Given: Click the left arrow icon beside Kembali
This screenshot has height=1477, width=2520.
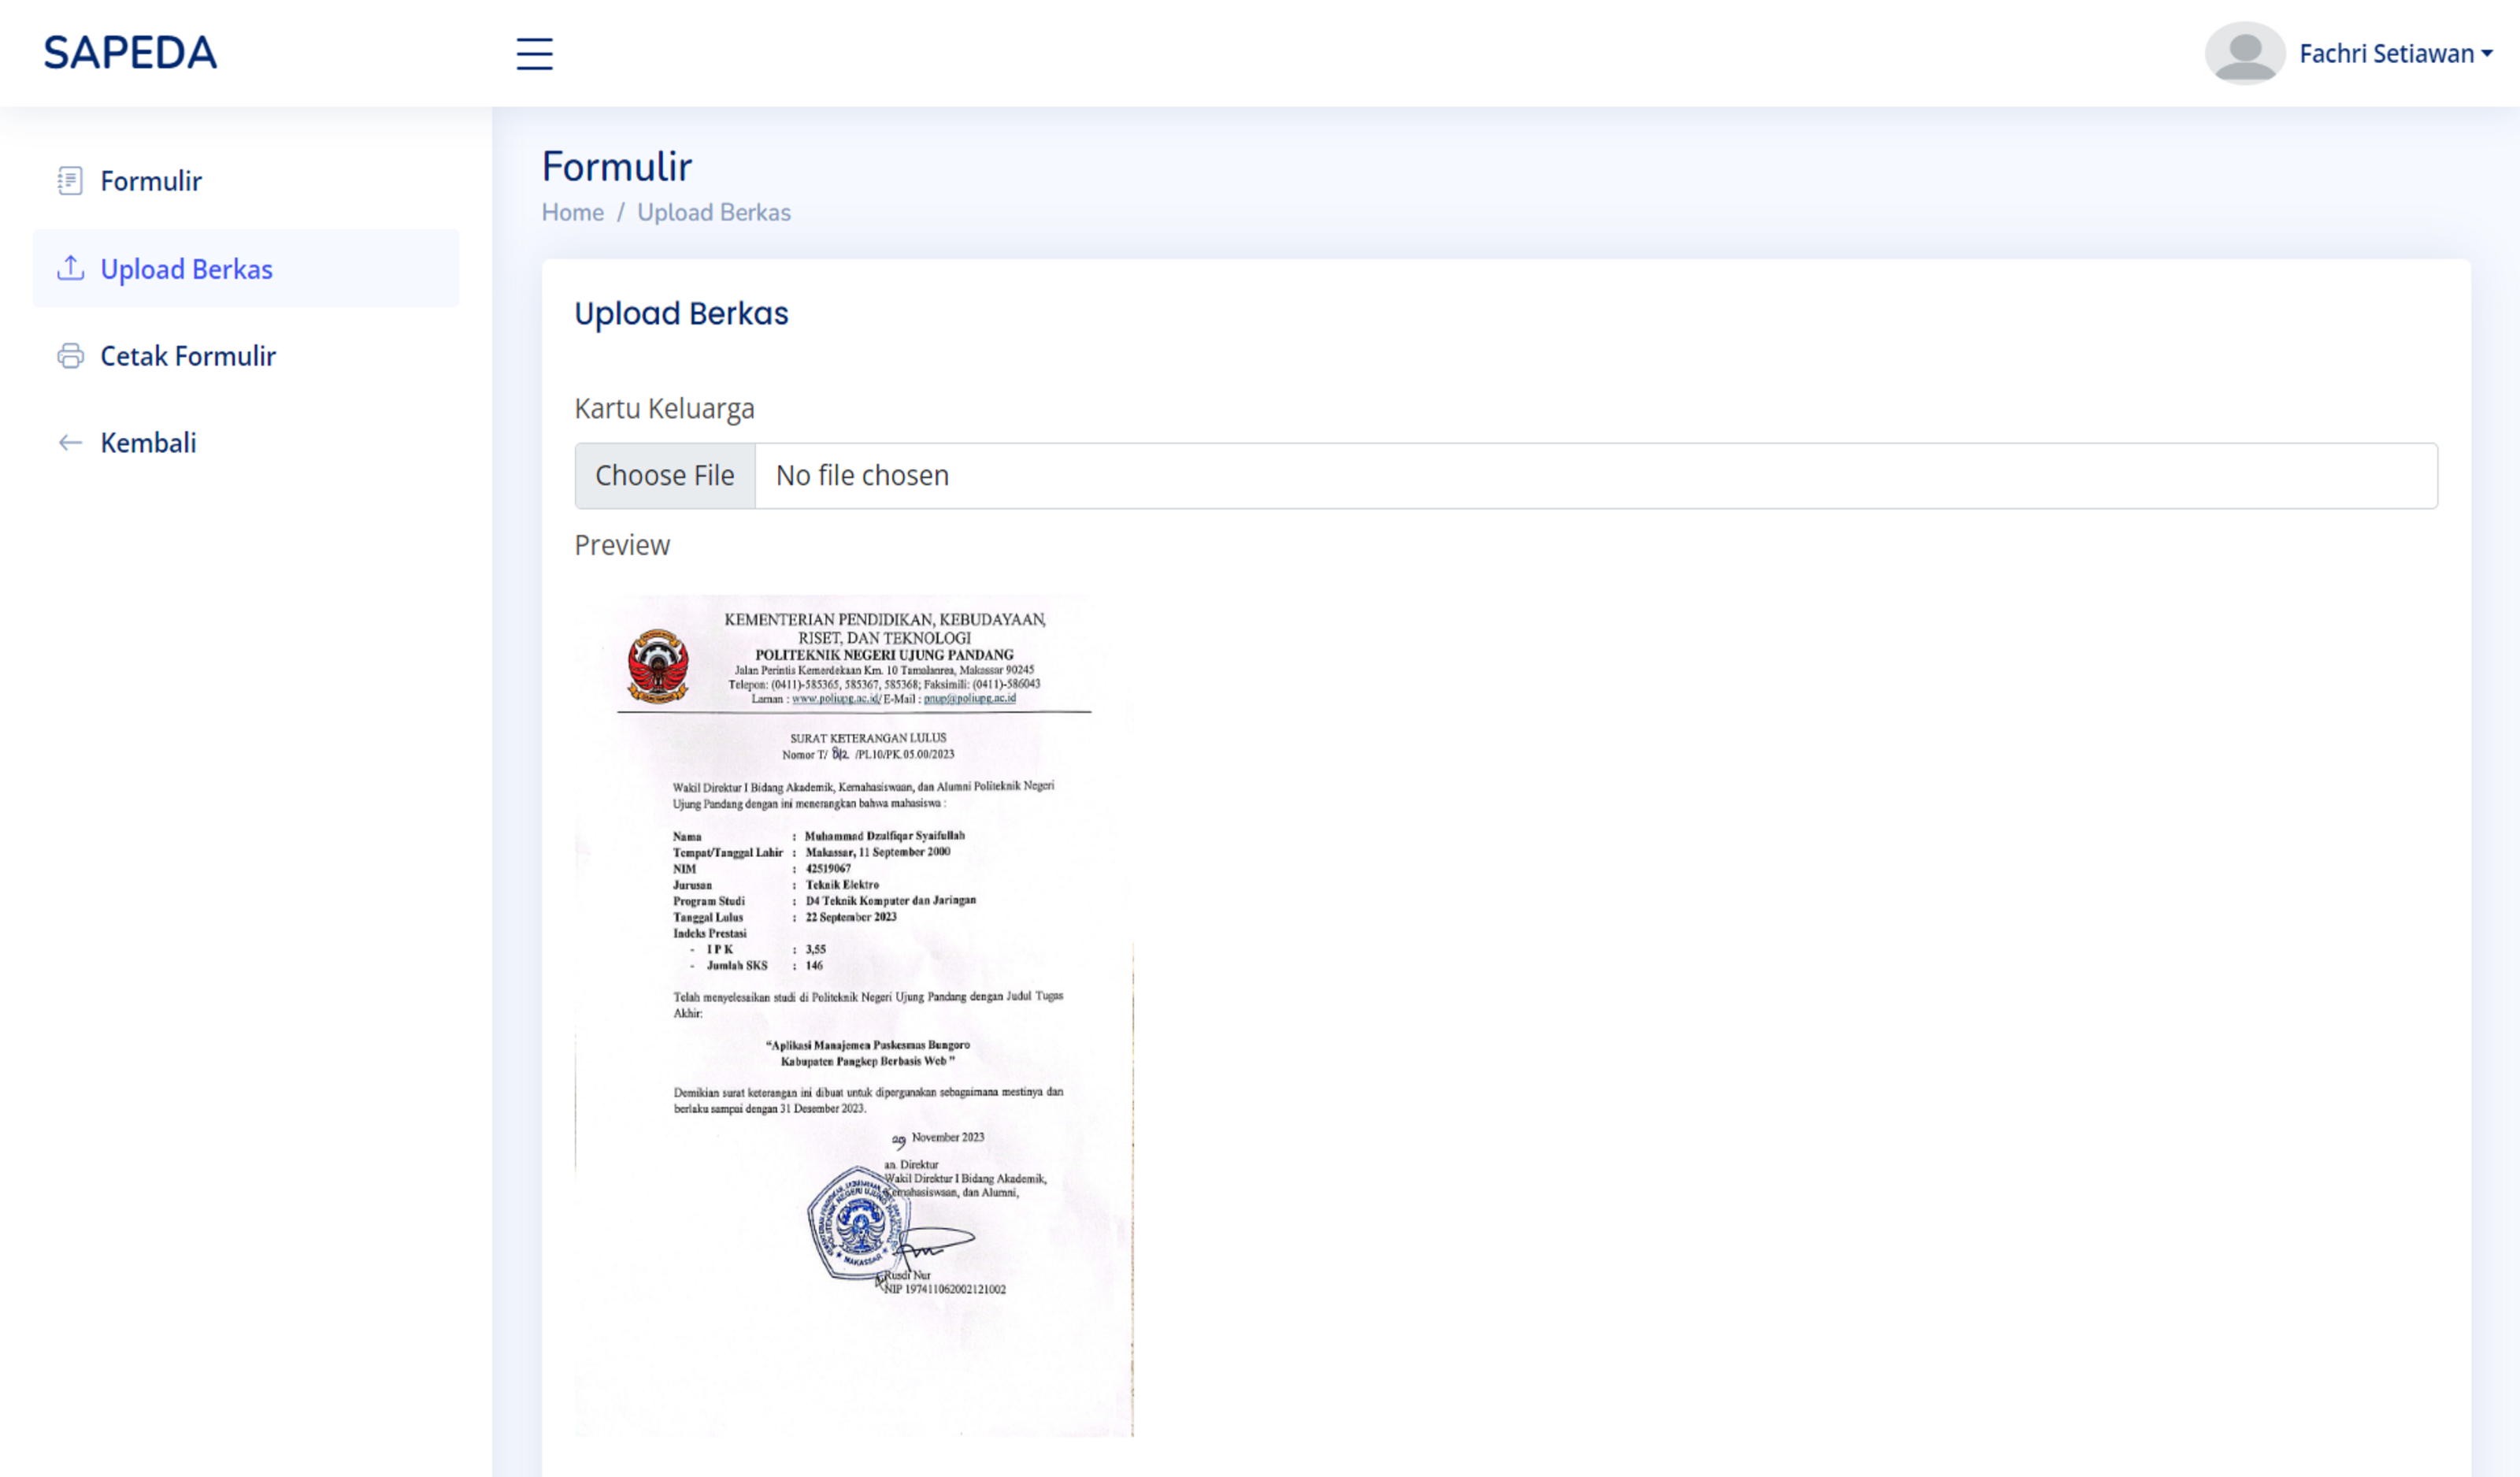Looking at the screenshot, I should pos(70,443).
